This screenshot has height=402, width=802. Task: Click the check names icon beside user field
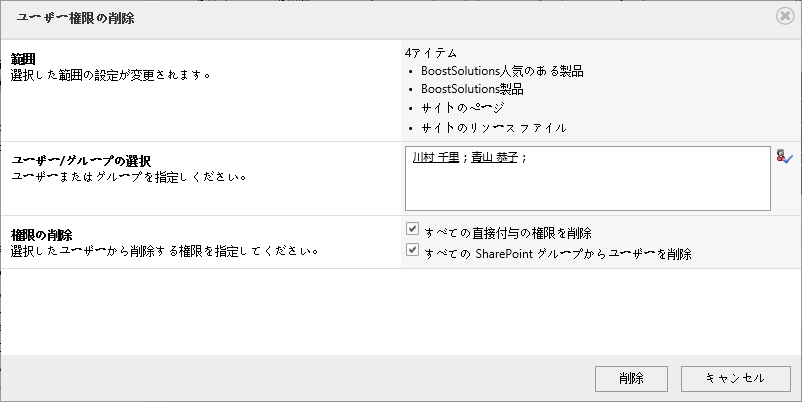784,157
